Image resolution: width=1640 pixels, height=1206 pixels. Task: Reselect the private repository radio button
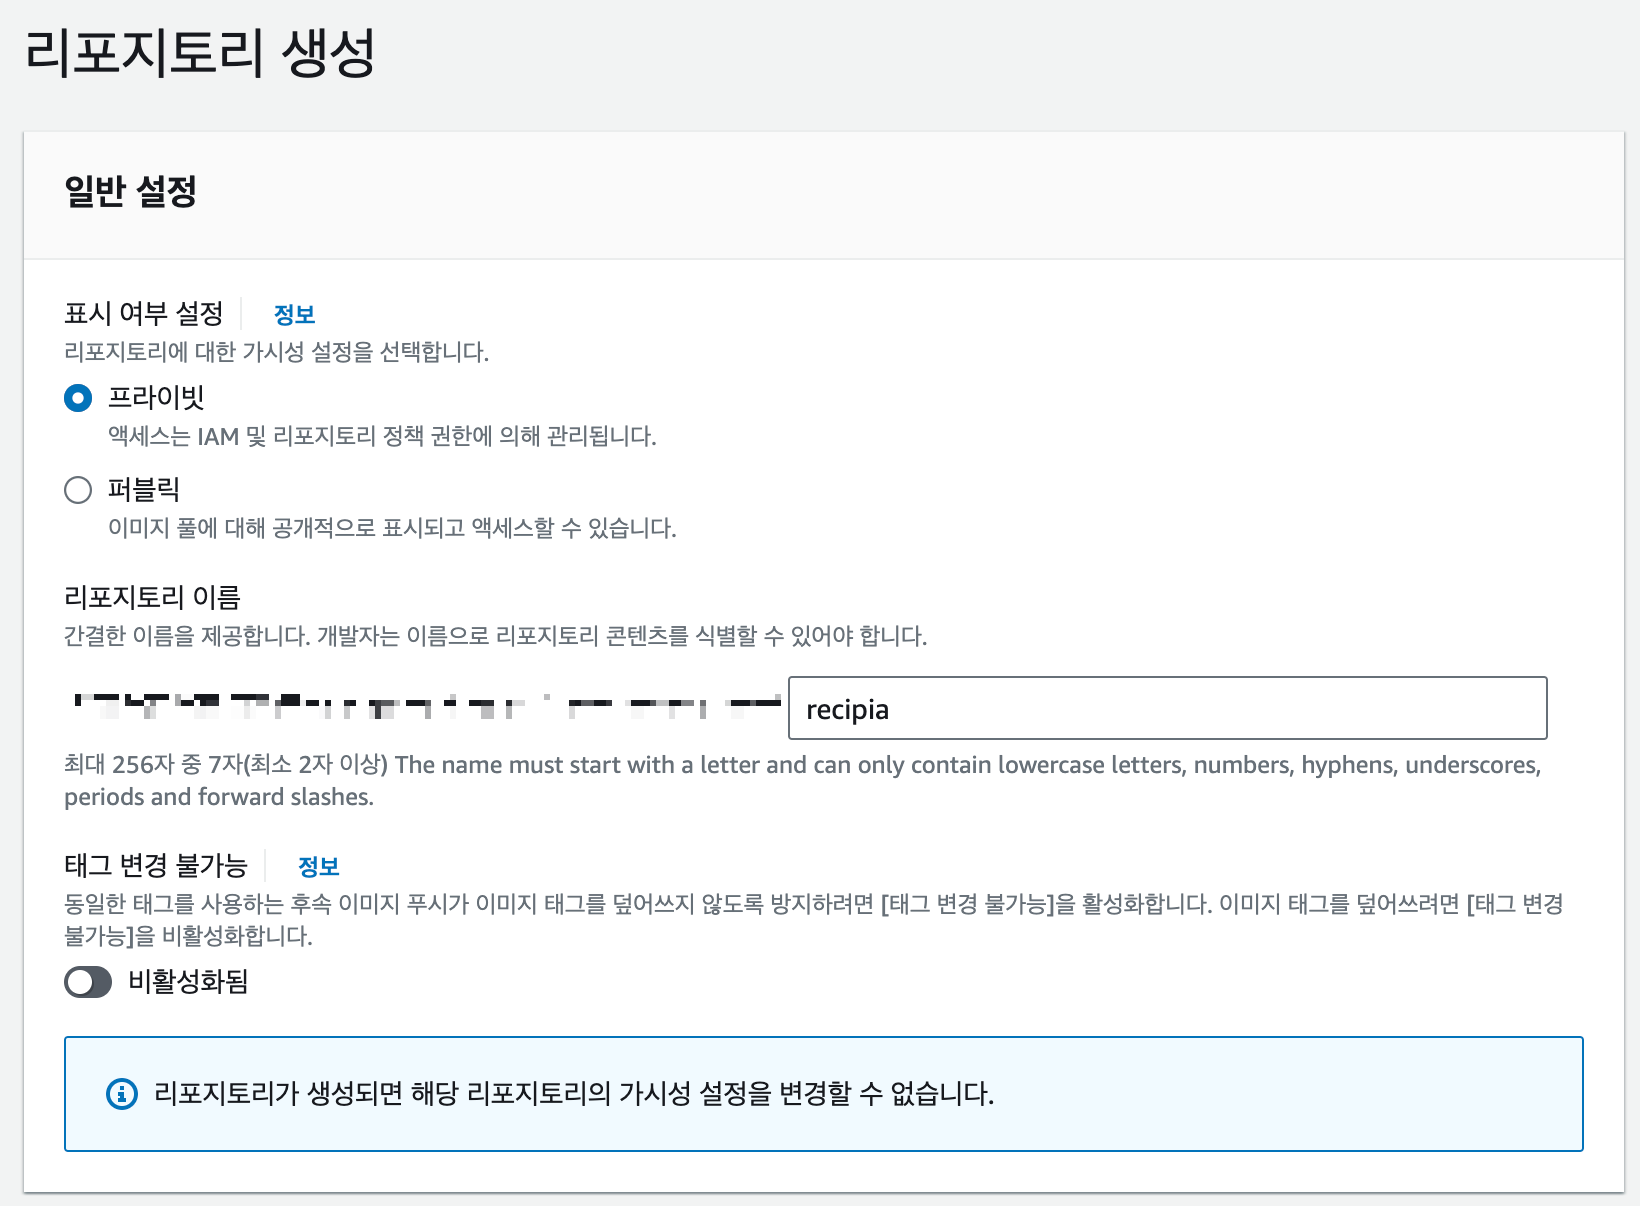[x=78, y=398]
